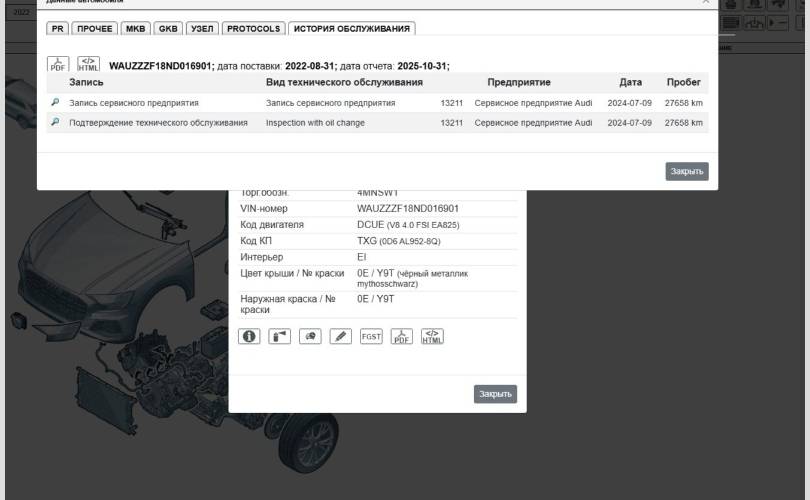Open the ПРОЧЕЕ tab
The height and width of the screenshot is (500, 810).
coord(95,29)
